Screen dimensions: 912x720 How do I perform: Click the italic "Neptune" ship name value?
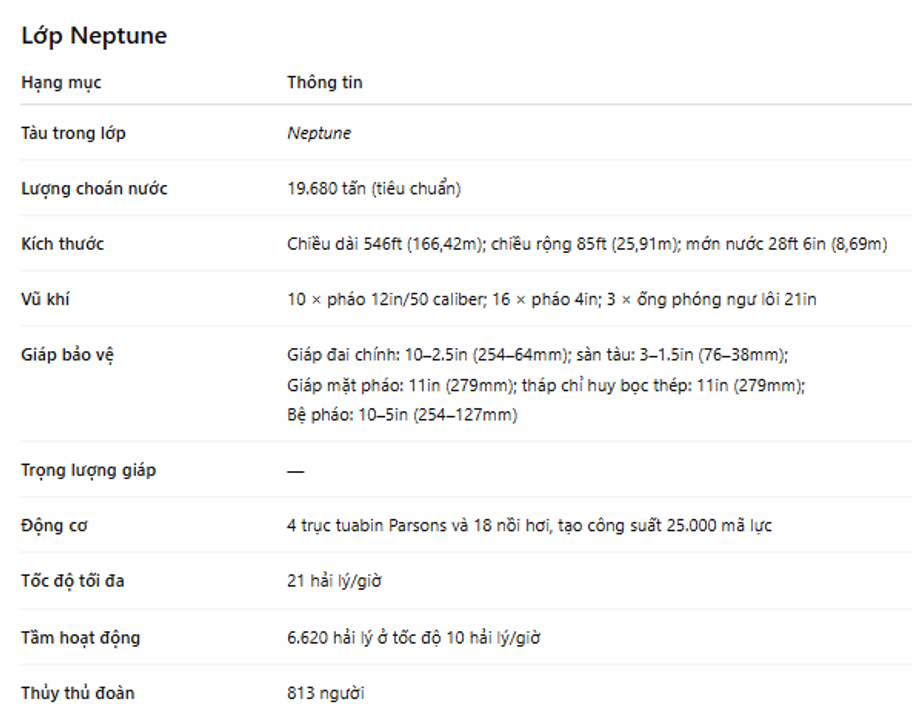tap(318, 133)
